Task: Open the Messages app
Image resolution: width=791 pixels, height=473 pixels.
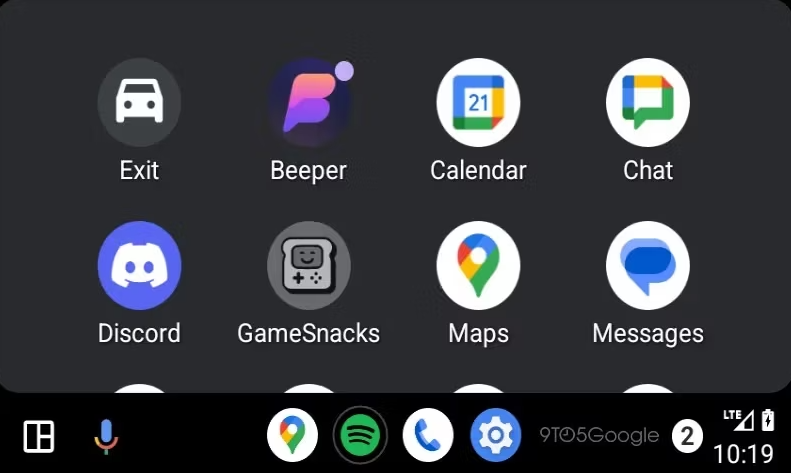Action: tap(648, 265)
